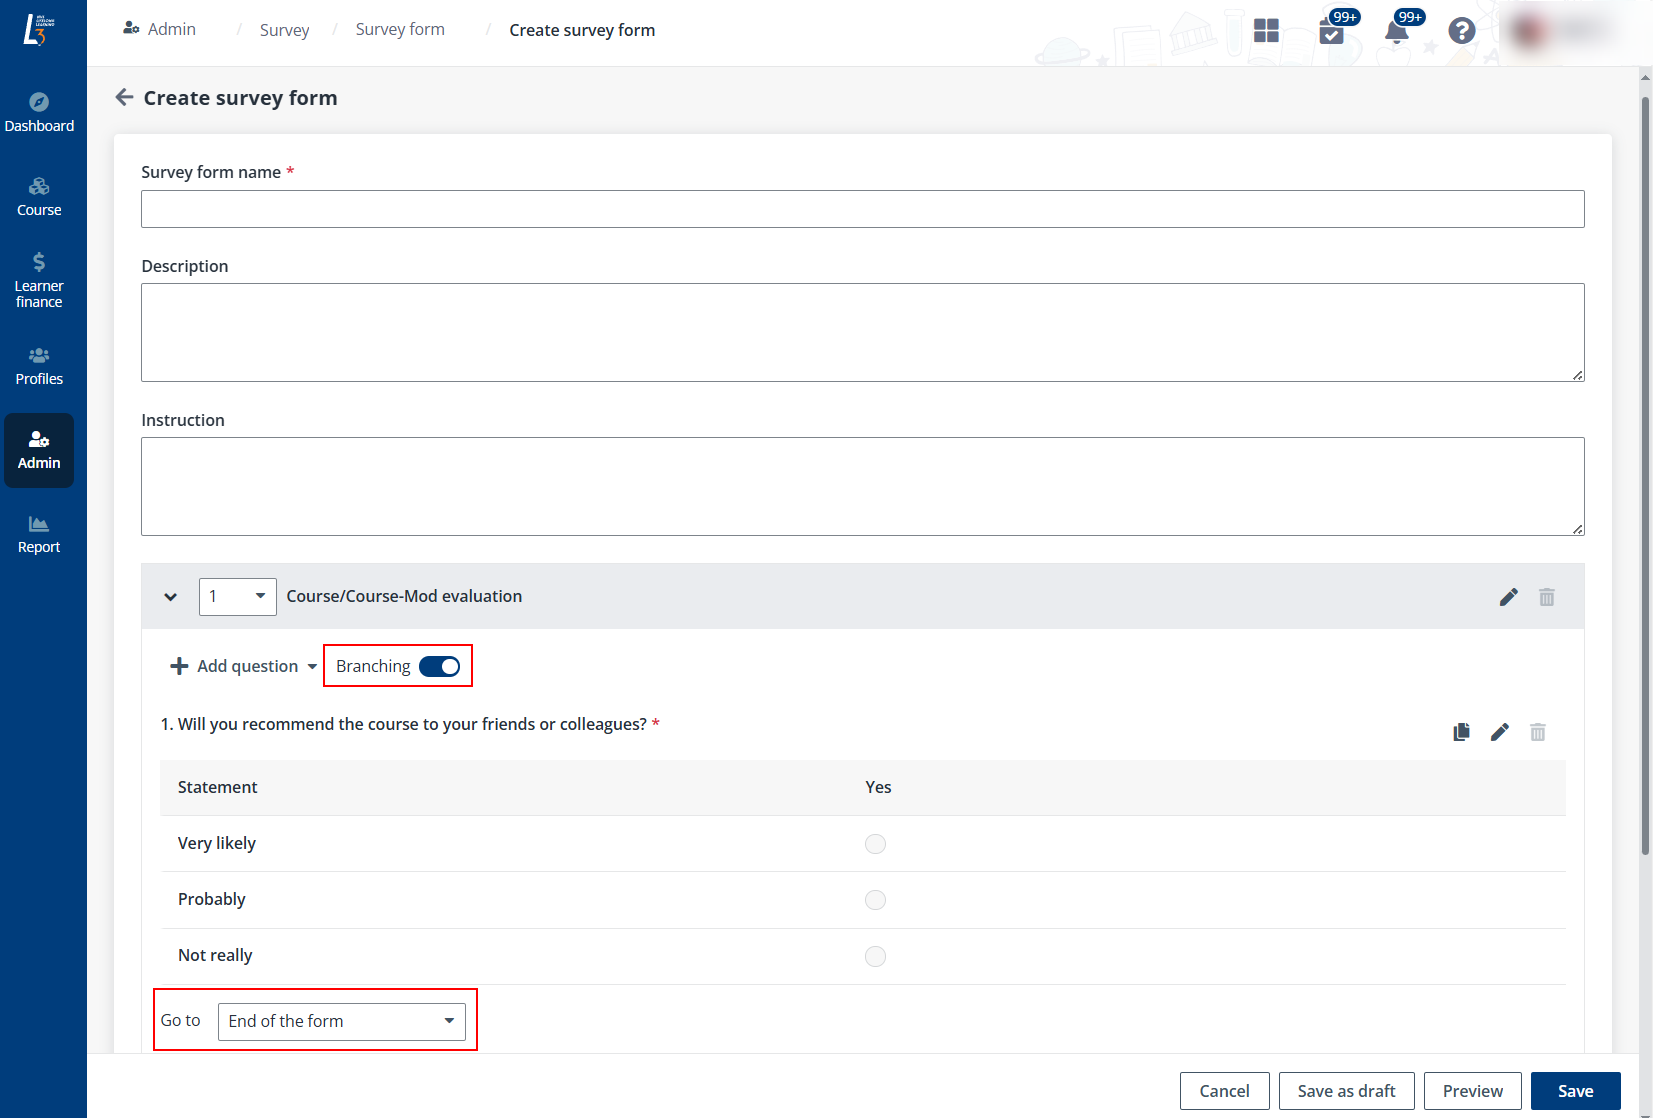Collapse the Course/Course-Mod evaluation section chevron
This screenshot has width=1653, height=1118.
tap(171, 597)
